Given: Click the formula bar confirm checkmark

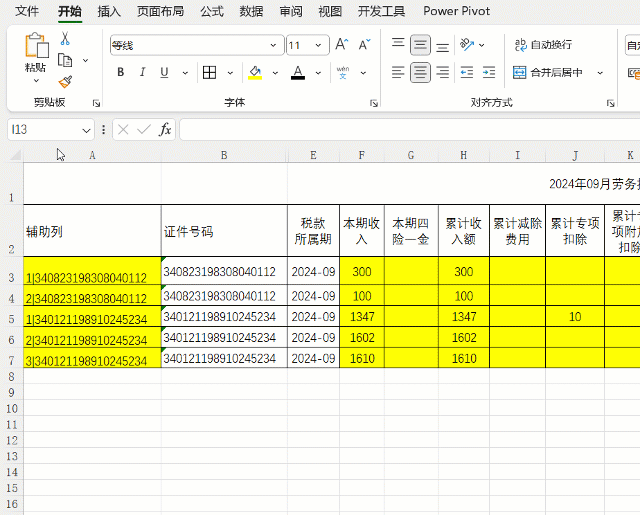Looking at the screenshot, I should [x=144, y=130].
